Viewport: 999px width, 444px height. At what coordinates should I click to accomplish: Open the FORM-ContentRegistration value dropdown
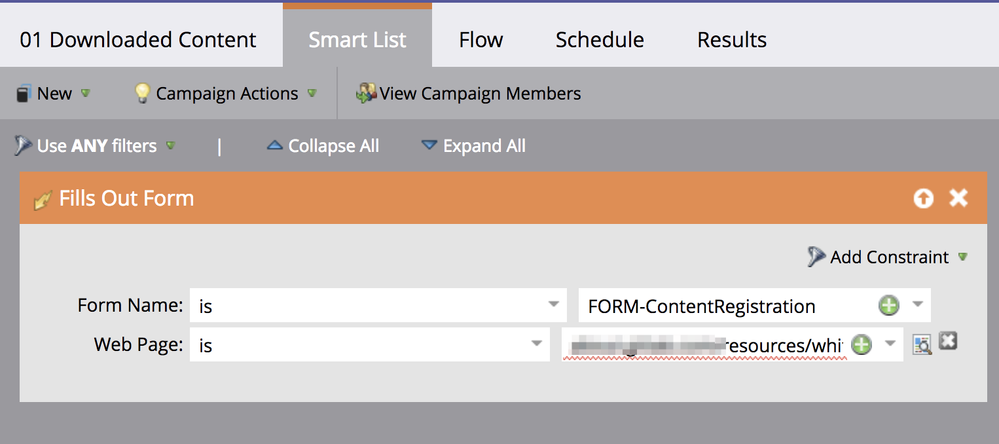[x=917, y=304]
